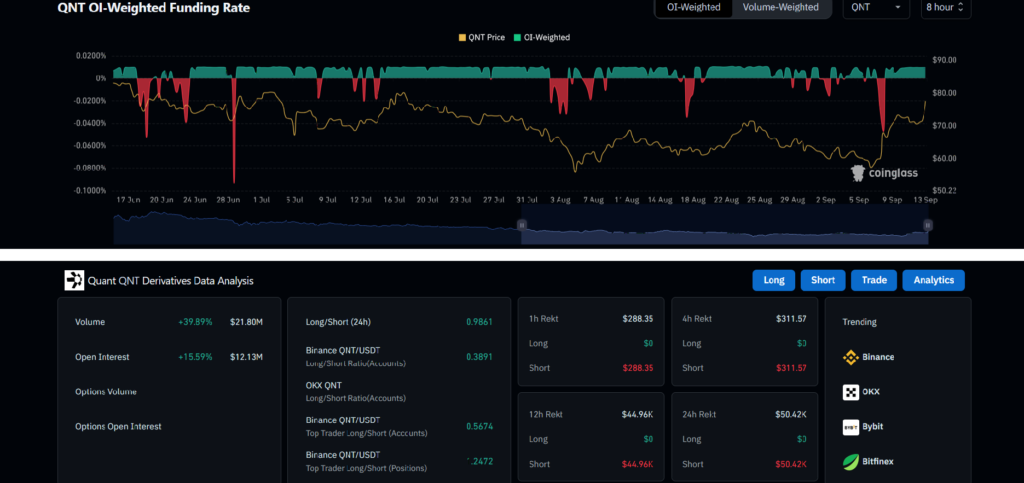Click the 24h Rekt Short value $50.42K
The height and width of the screenshot is (483, 1024).
click(791, 463)
